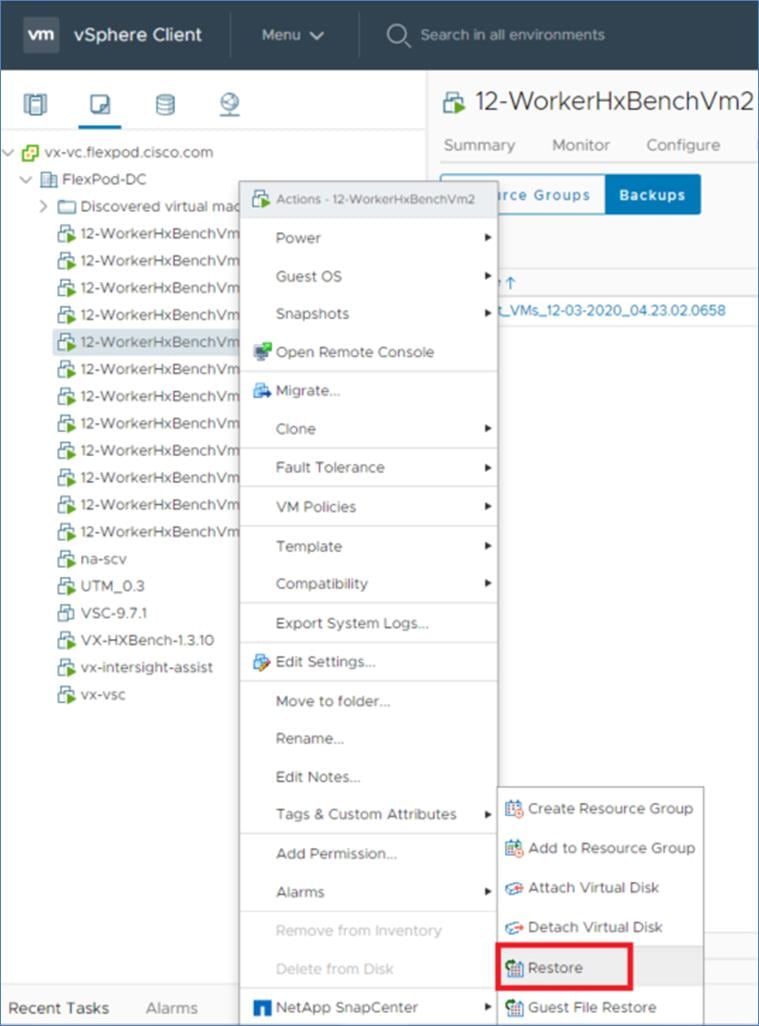The image size is (759, 1026).
Task: Click the vm logo in header
Action: coord(41,34)
